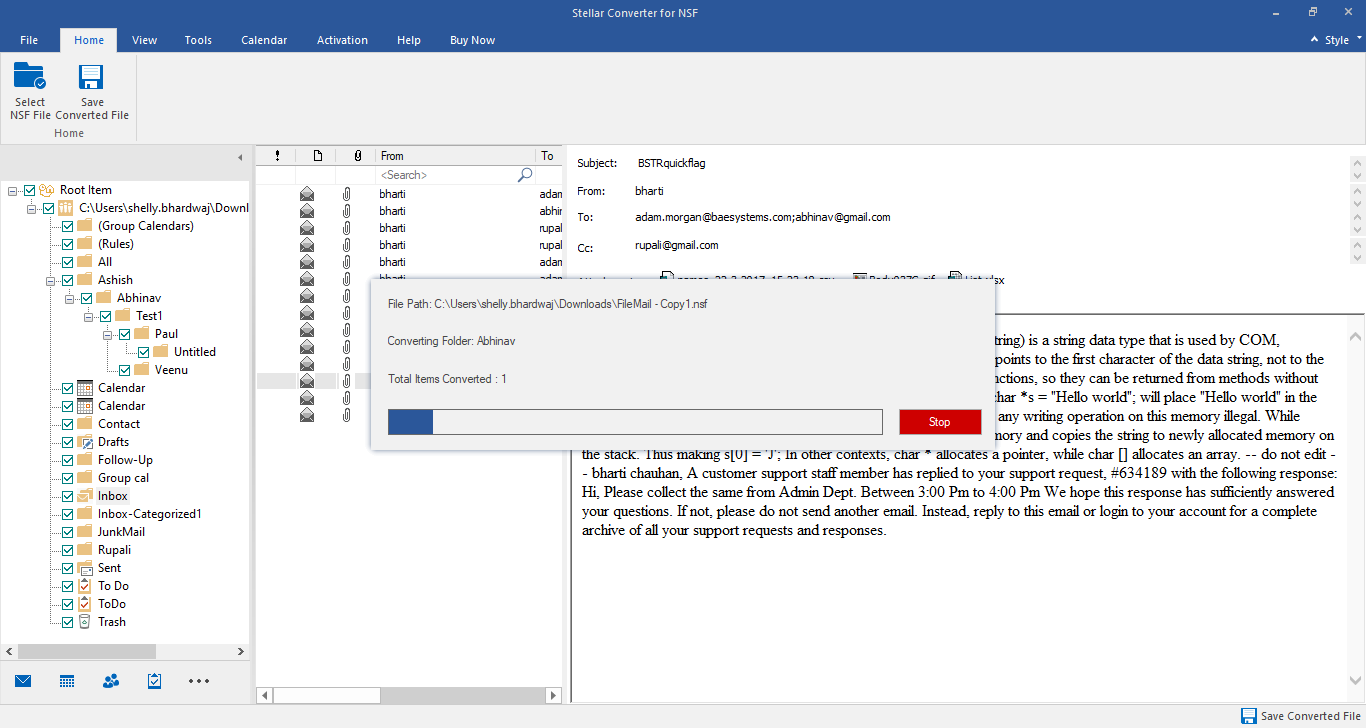The image size is (1366, 728).
Task: Stop the conversion with the Stop button
Action: [939, 422]
